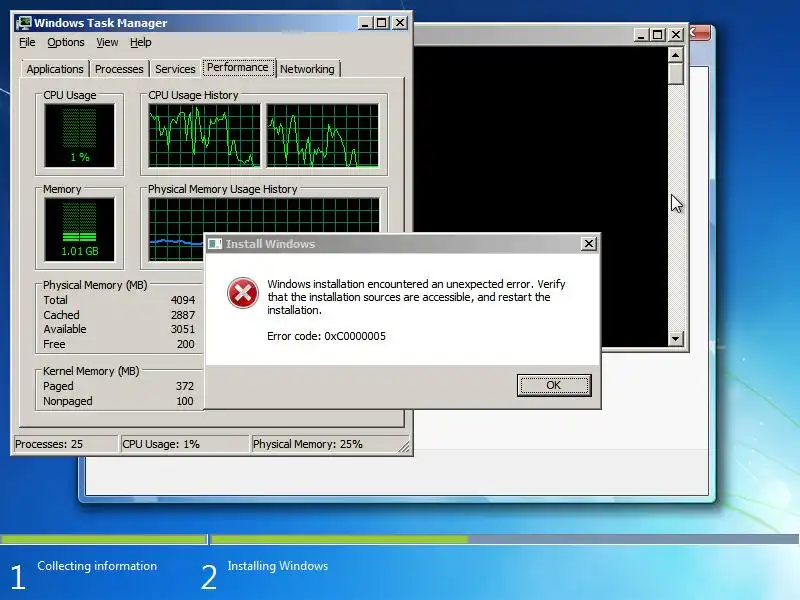Open the File menu in Task Manager
The image size is (800, 600).
click(x=27, y=42)
